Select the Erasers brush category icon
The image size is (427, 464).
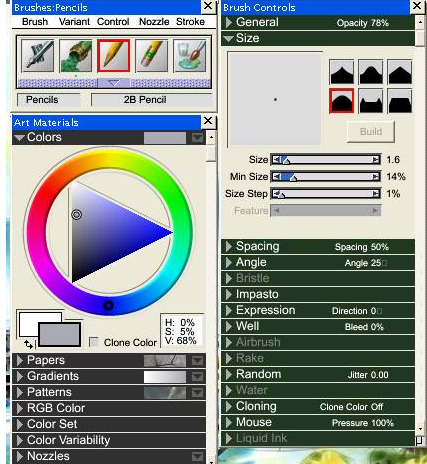152,56
